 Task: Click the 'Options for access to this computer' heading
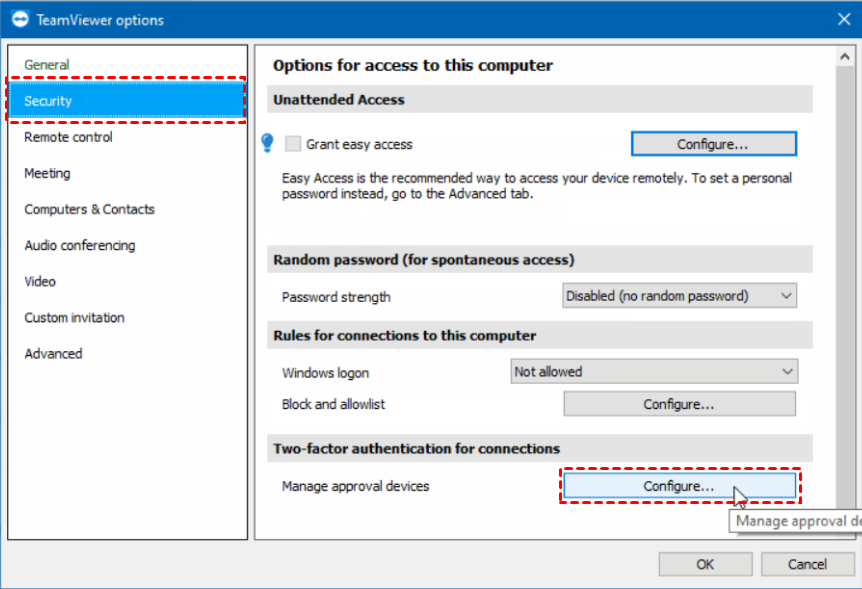(413, 65)
